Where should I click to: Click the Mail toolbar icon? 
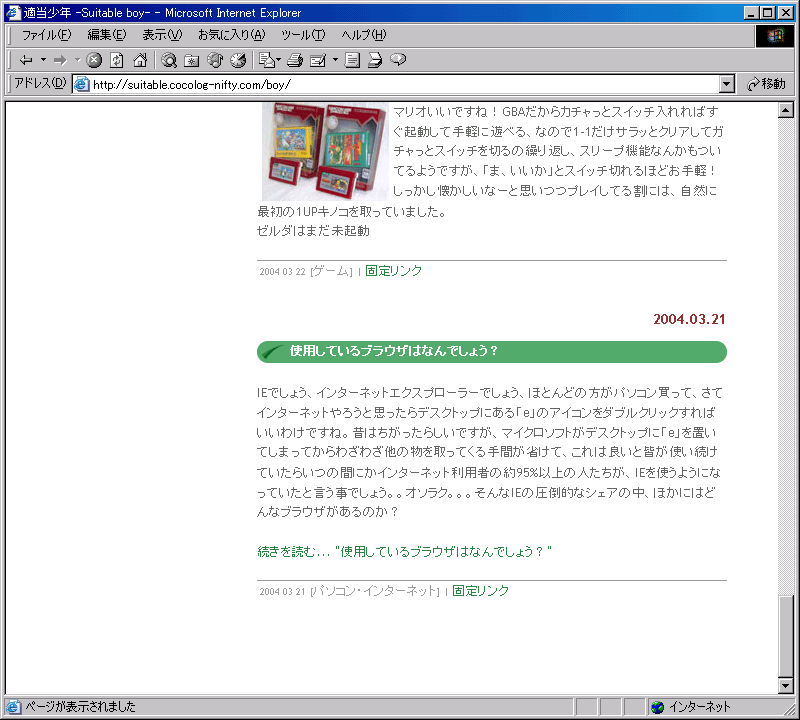pyautogui.click(x=266, y=60)
